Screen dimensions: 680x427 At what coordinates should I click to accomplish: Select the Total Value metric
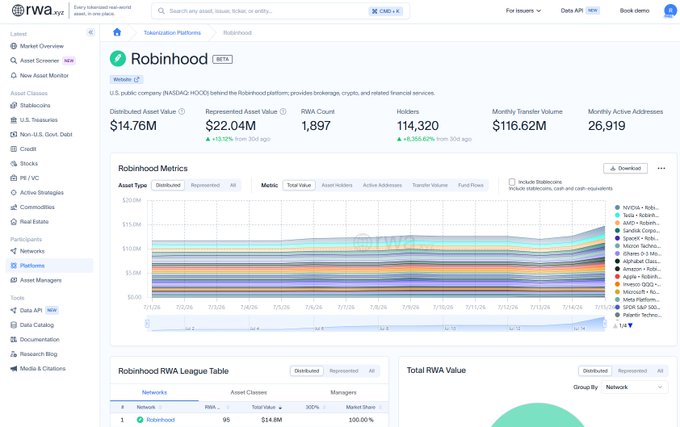pos(299,185)
